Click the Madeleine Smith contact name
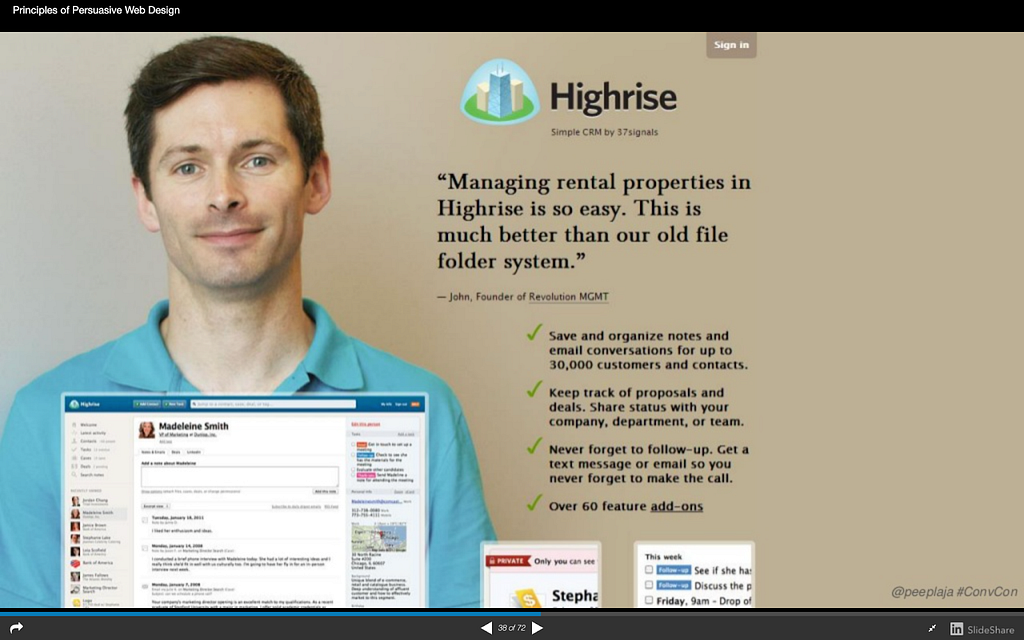Viewport: 1024px width, 640px height. coord(194,426)
